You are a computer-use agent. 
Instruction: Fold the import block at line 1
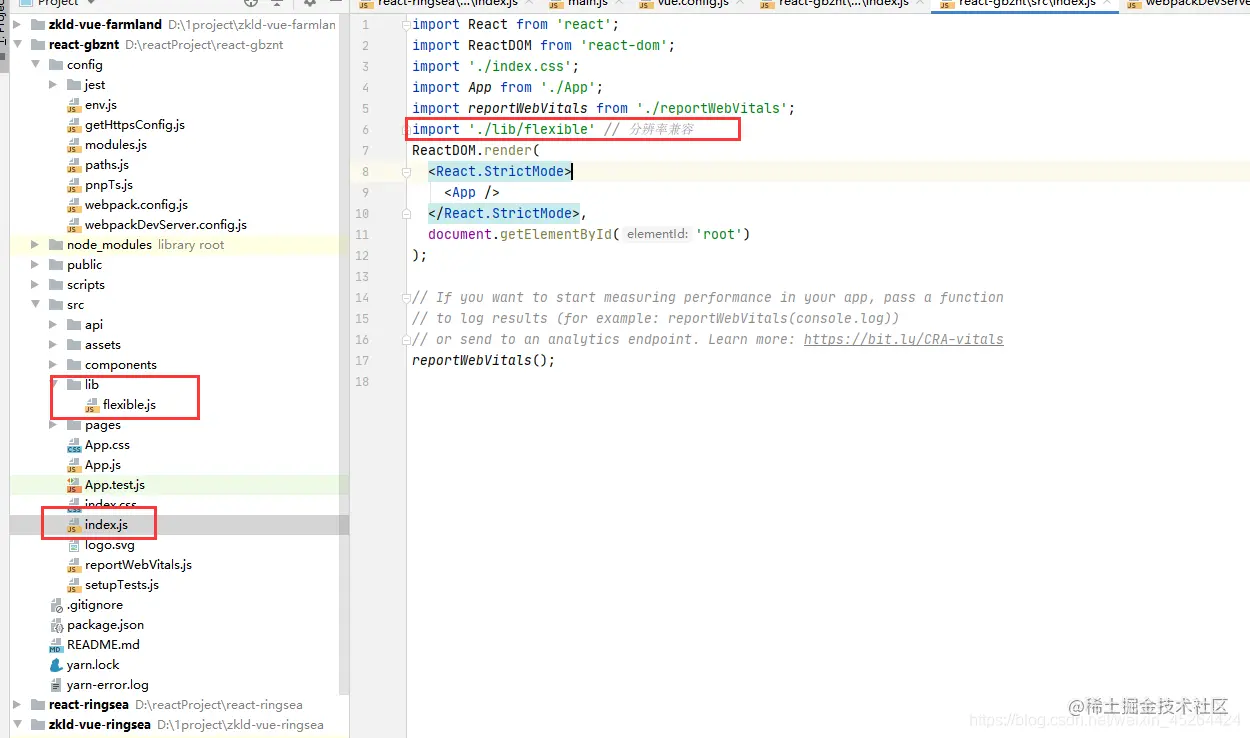(405, 24)
